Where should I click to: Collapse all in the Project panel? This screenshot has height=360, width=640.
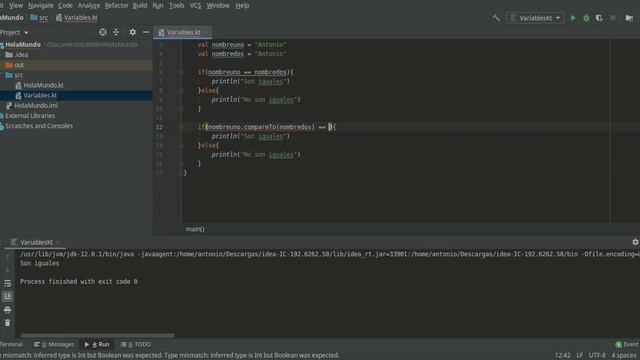[116, 32]
